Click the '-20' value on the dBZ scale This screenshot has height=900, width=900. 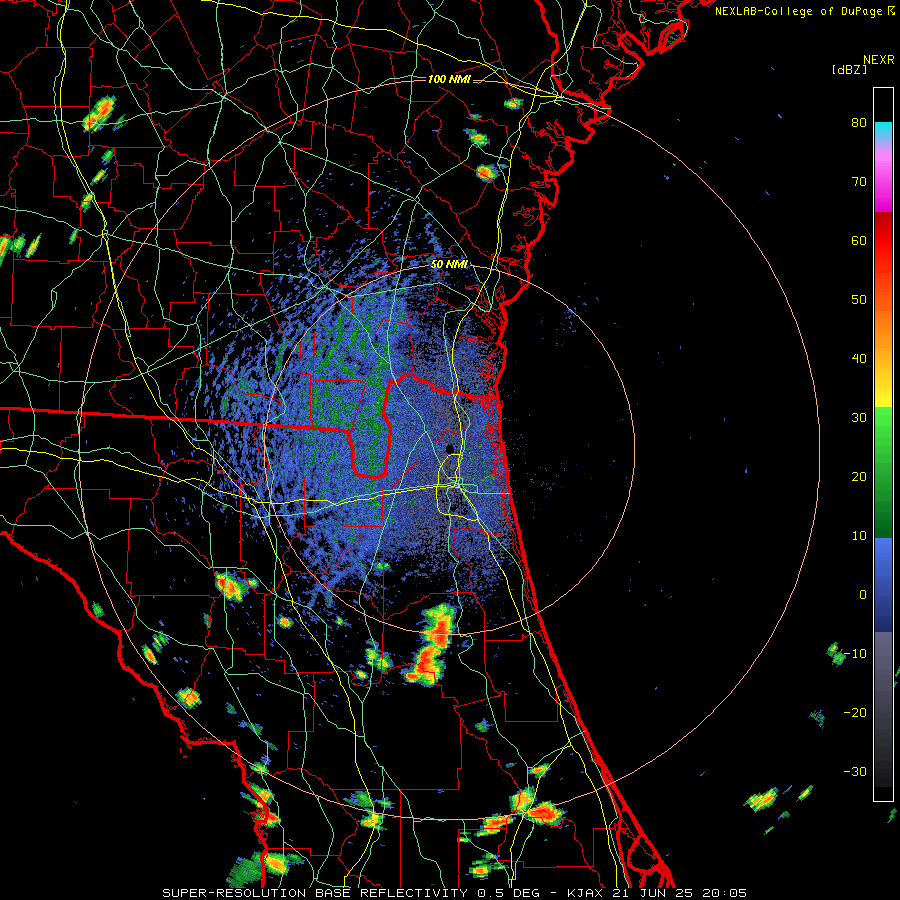tap(855, 713)
